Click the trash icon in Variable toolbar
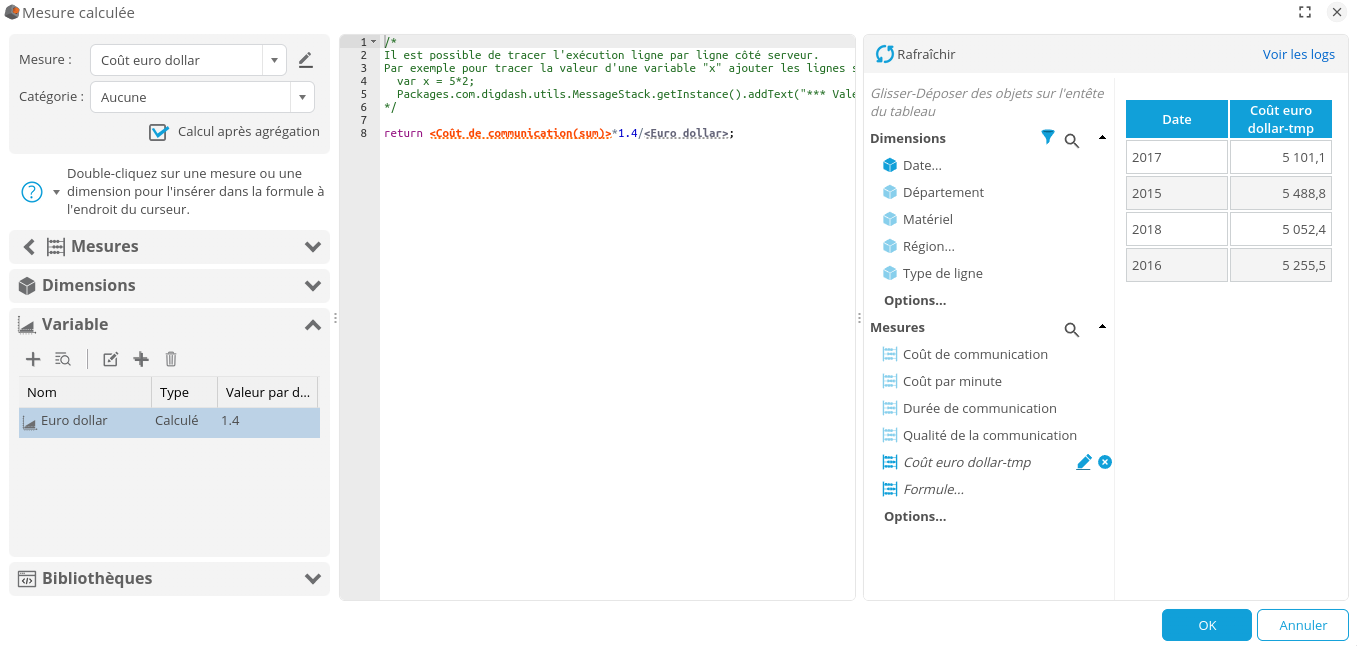Screen dimensions: 1357x646 click(x=171, y=359)
